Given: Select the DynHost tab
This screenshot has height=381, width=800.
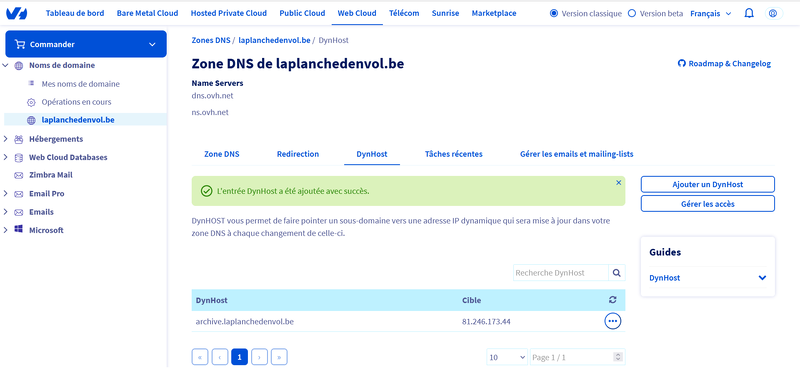Looking at the screenshot, I should pos(372,154).
